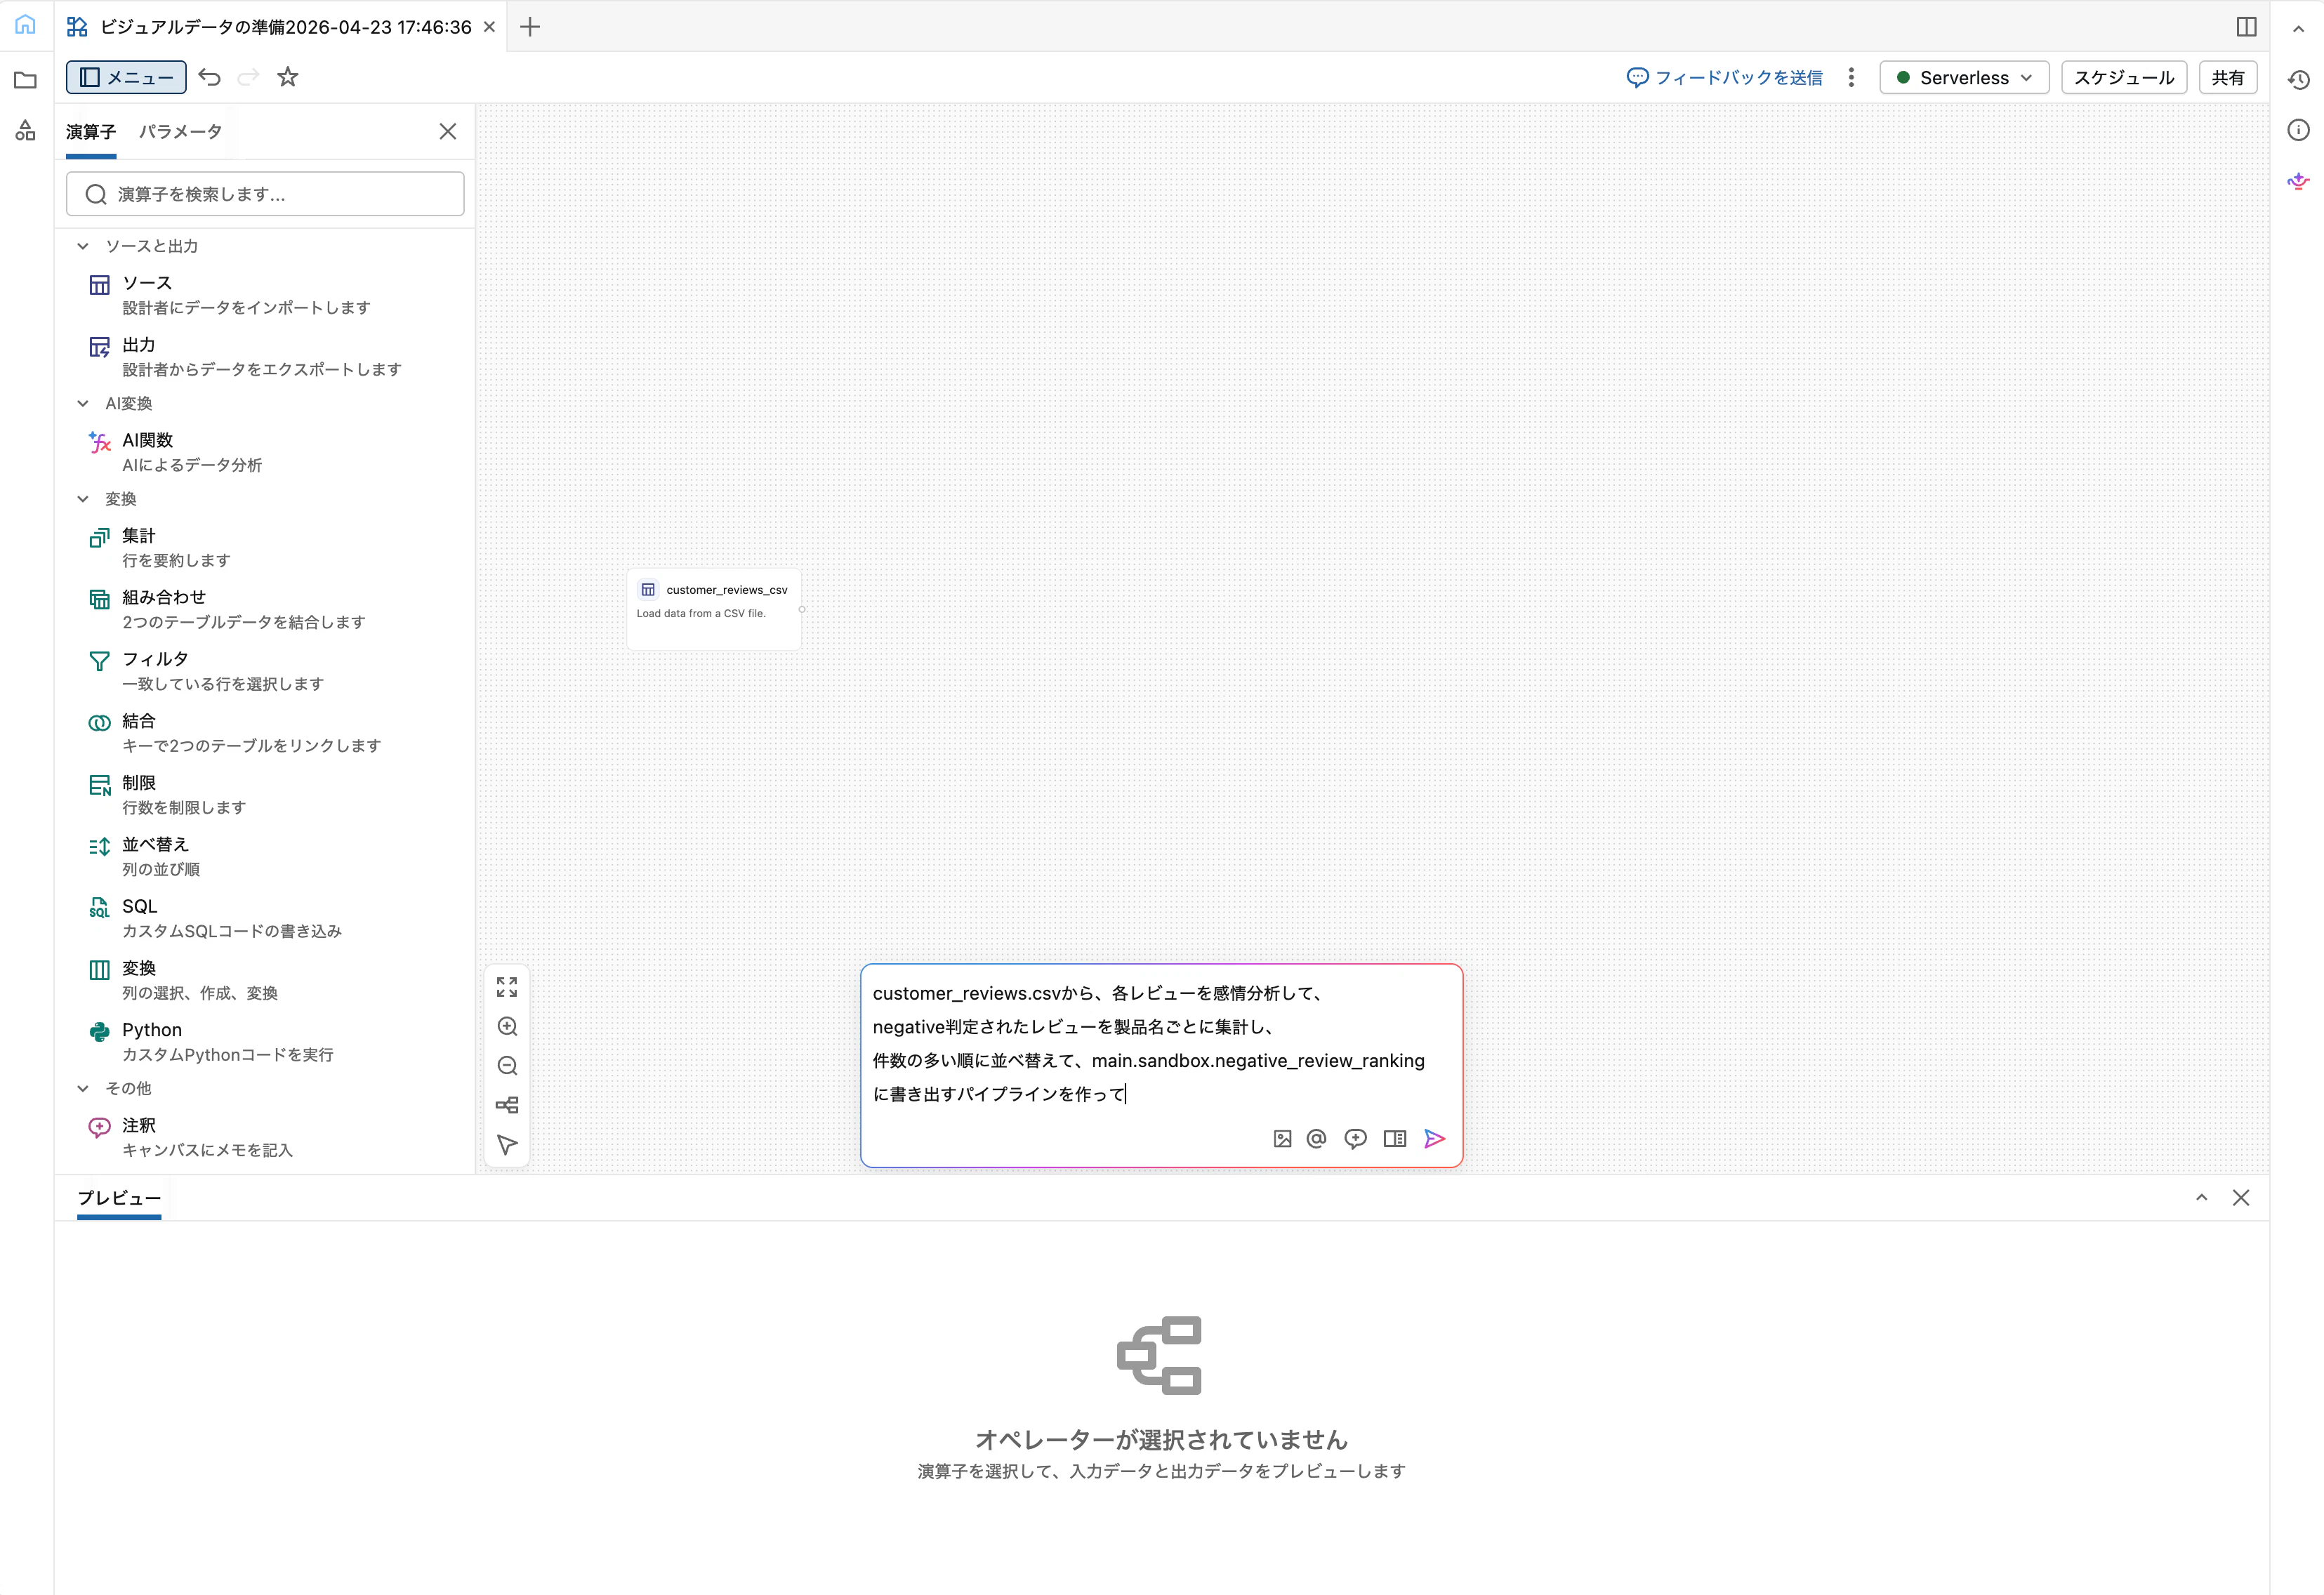Send the AI pipeline prompt
Image resolution: width=2324 pixels, height=1595 pixels.
1434,1138
